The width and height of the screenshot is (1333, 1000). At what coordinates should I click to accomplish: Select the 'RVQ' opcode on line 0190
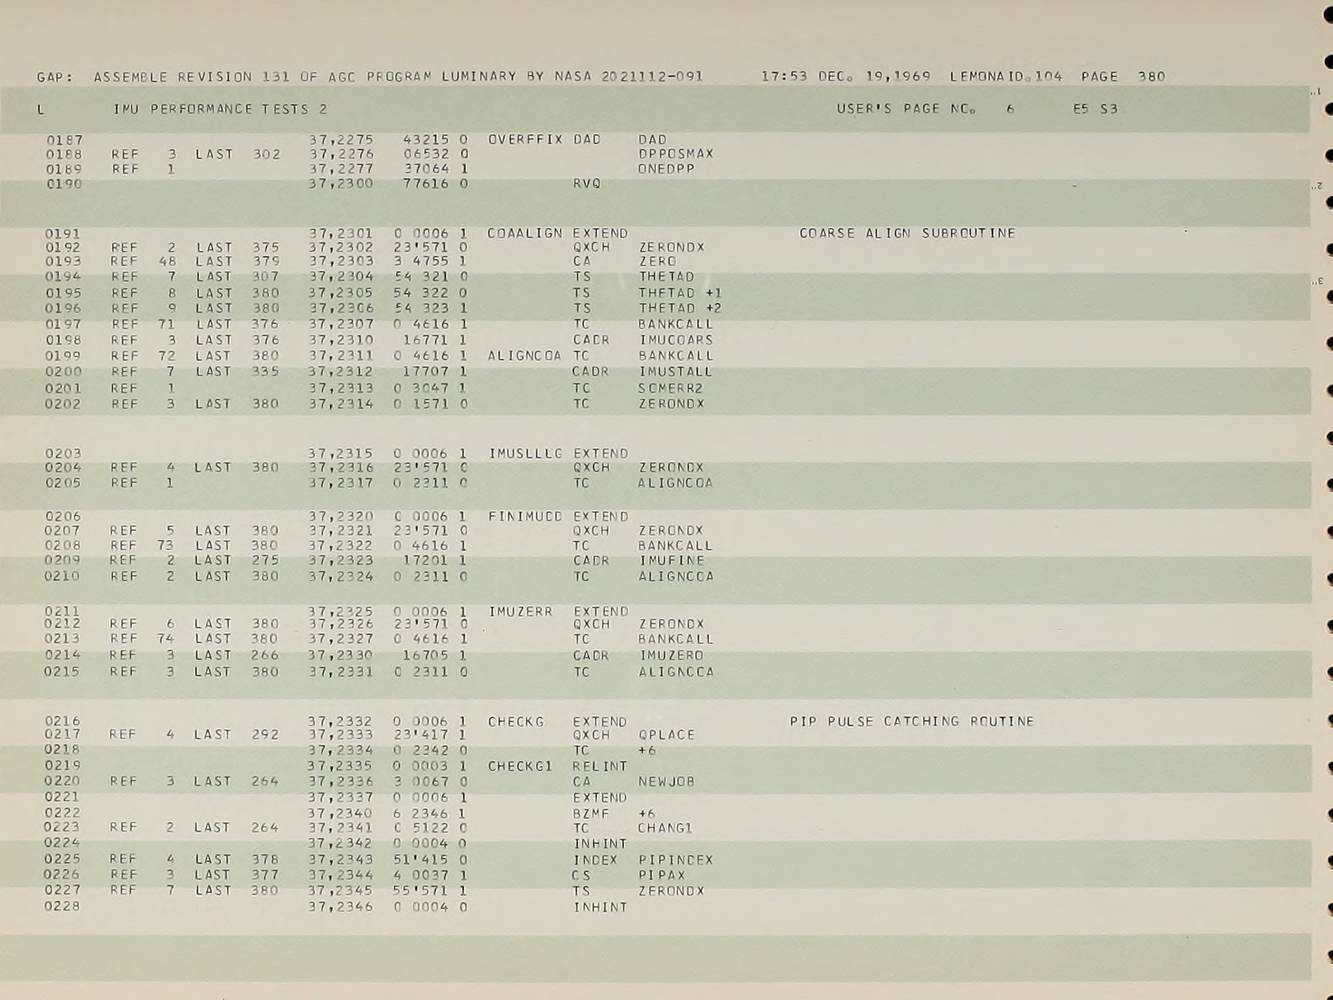587,184
